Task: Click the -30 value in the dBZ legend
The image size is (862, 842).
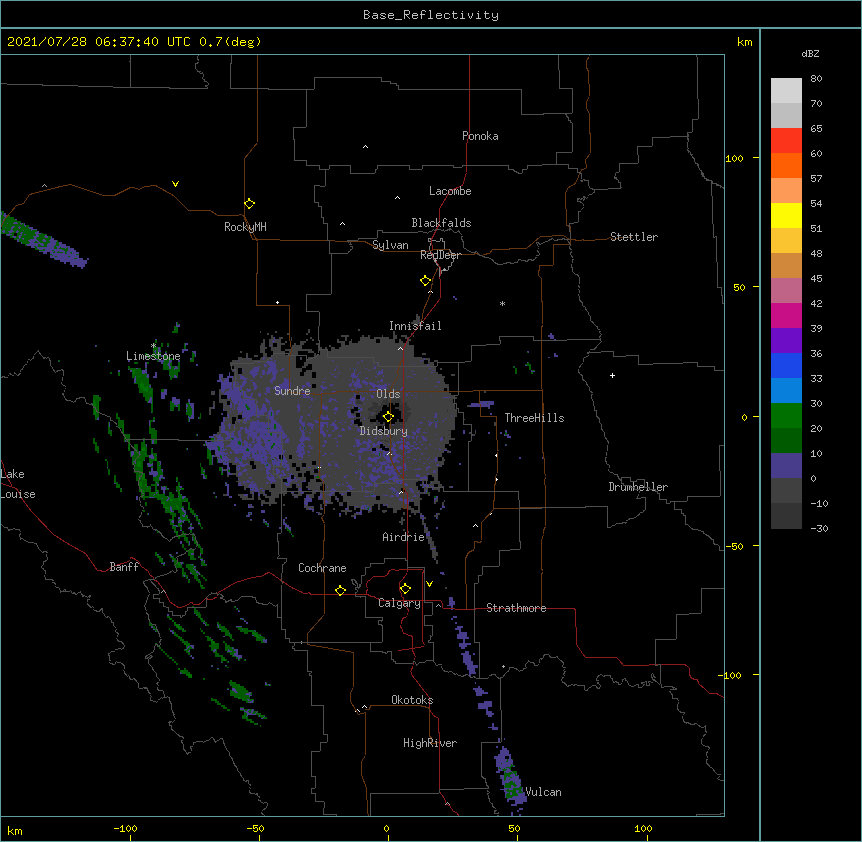Action: click(819, 528)
